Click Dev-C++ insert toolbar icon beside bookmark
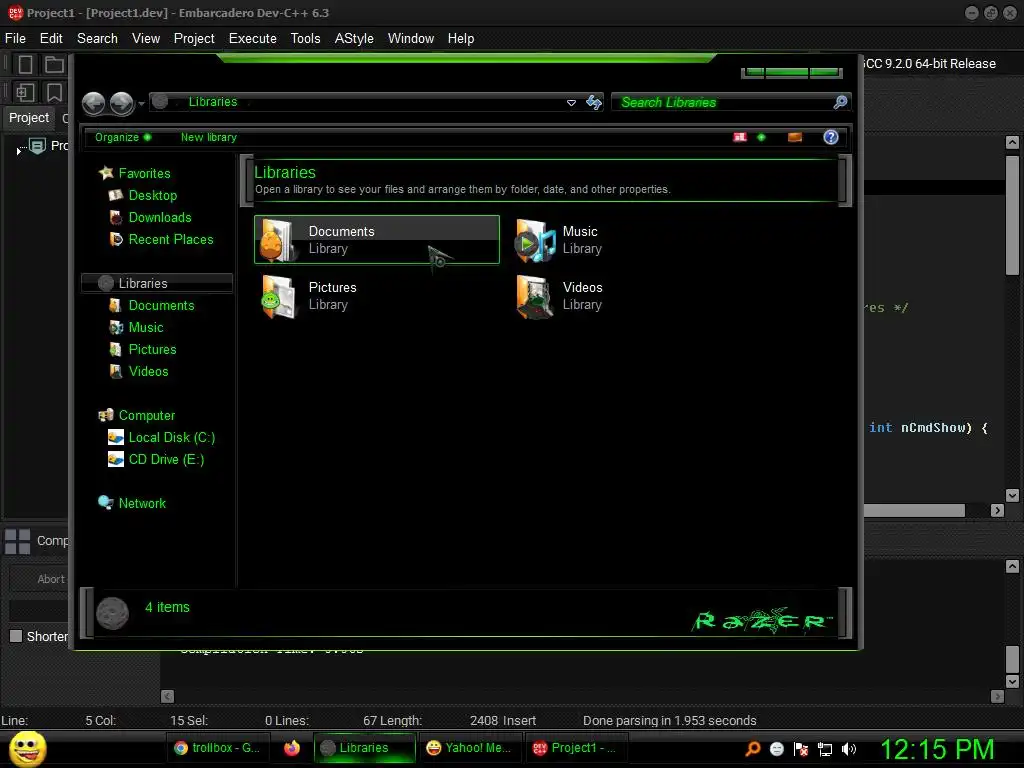This screenshot has width=1024, height=768. (25, 92)
